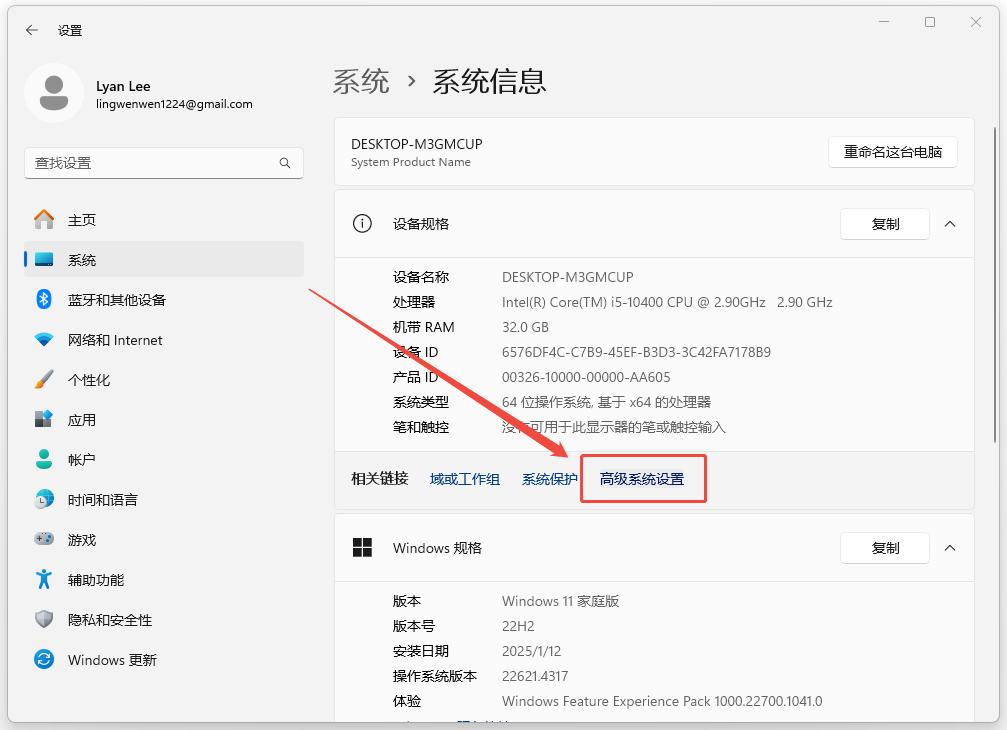Open the 高级系统设置 link
The width and height of the screenshot is (1007, 730).
(642, 479)
